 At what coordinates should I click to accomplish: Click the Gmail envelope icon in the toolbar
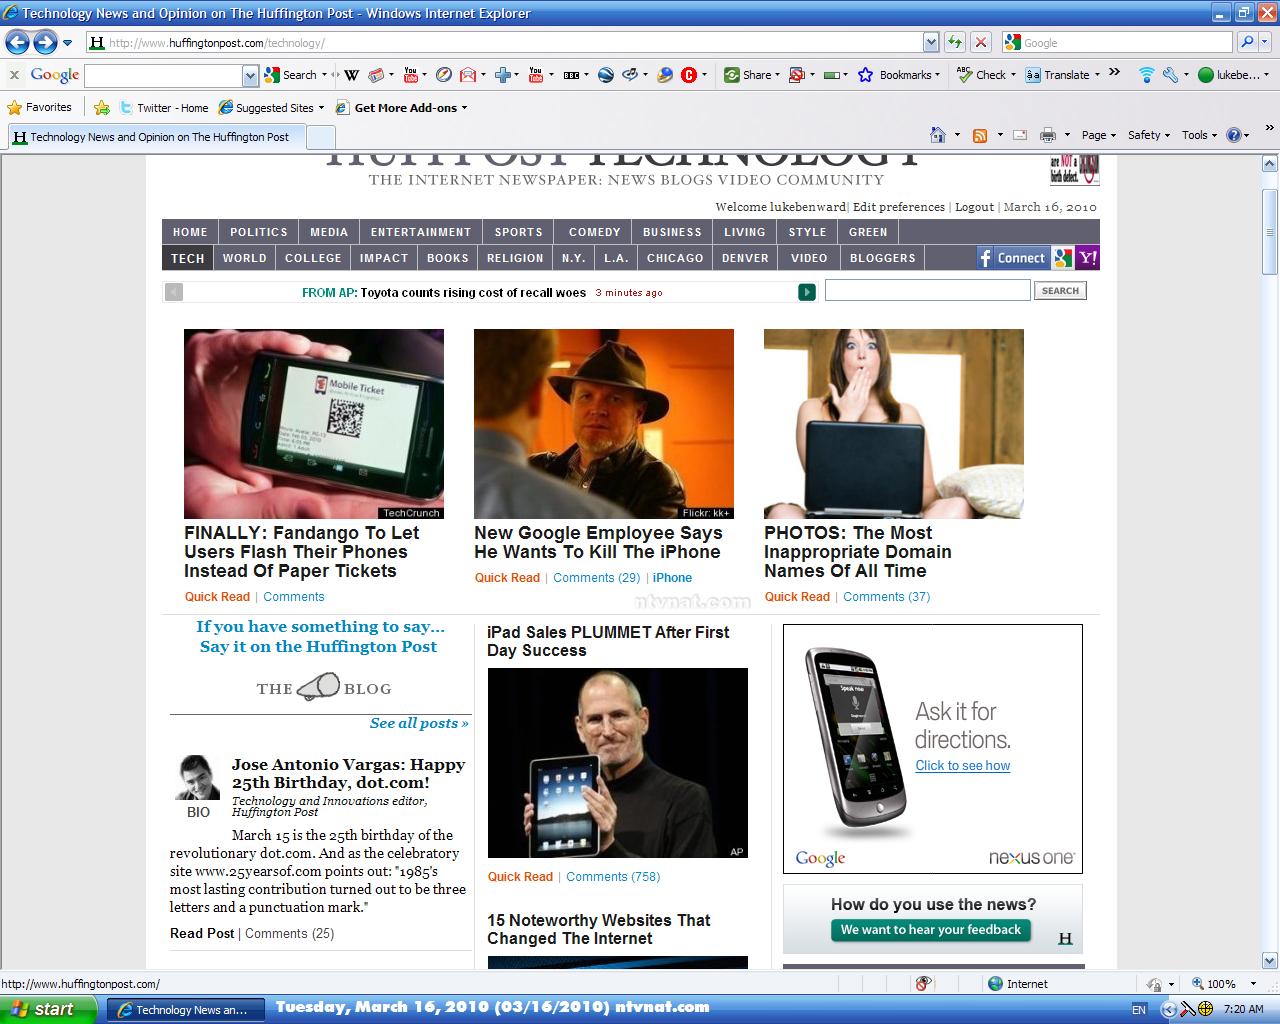point(469,75)
